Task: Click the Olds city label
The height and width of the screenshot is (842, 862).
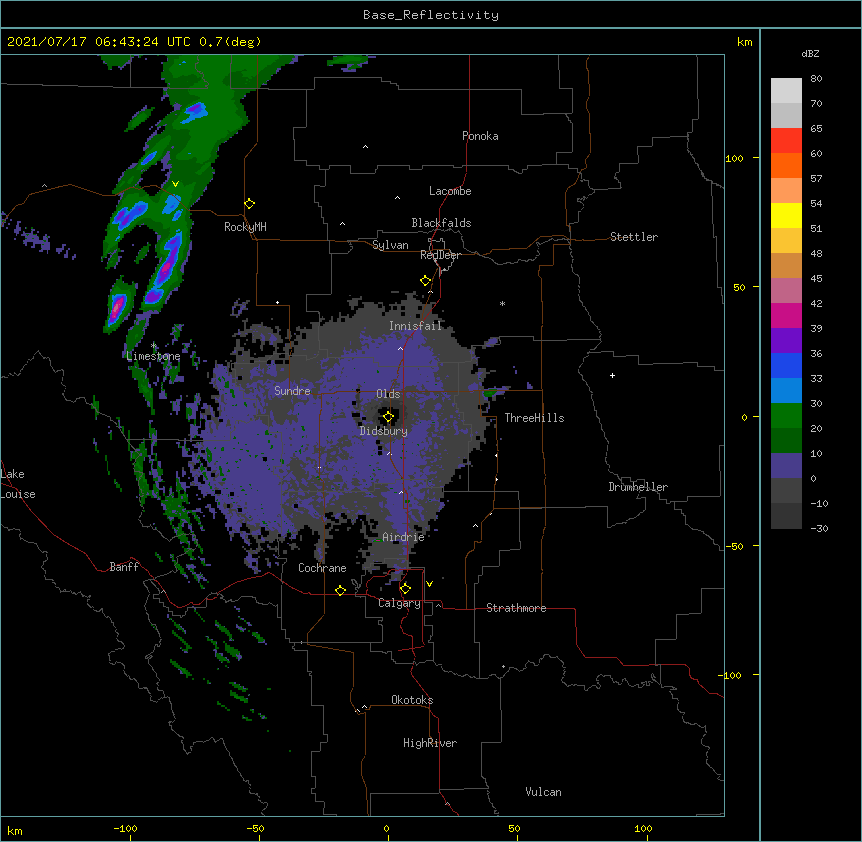Action: click(388, 394)
